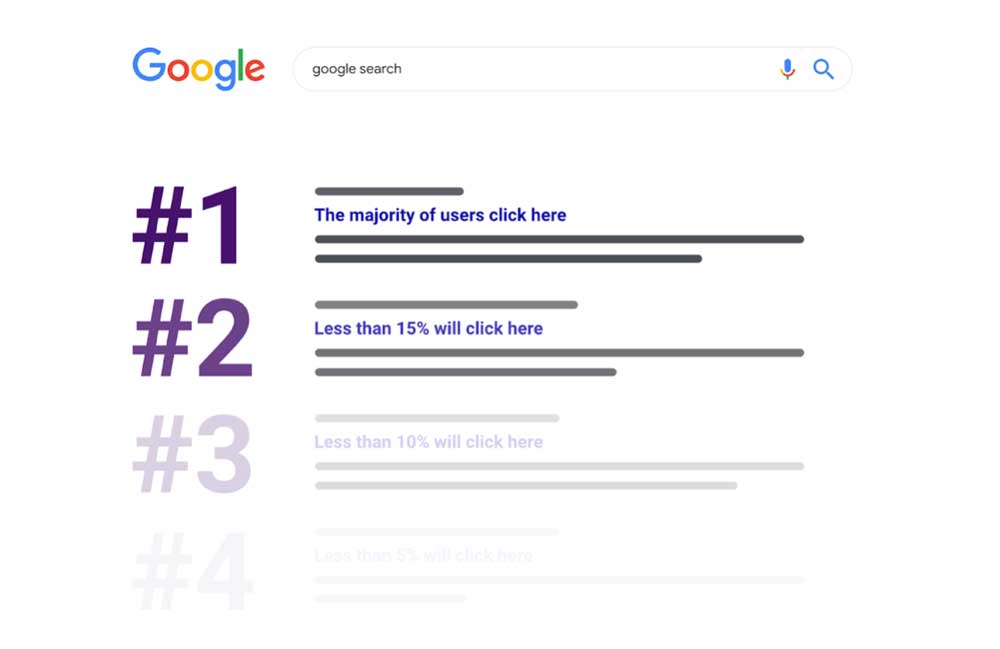Viewport: 1000px width, 649px height.
Task: Click the short URL bar above first result
Action: click(x=389, y=191)
